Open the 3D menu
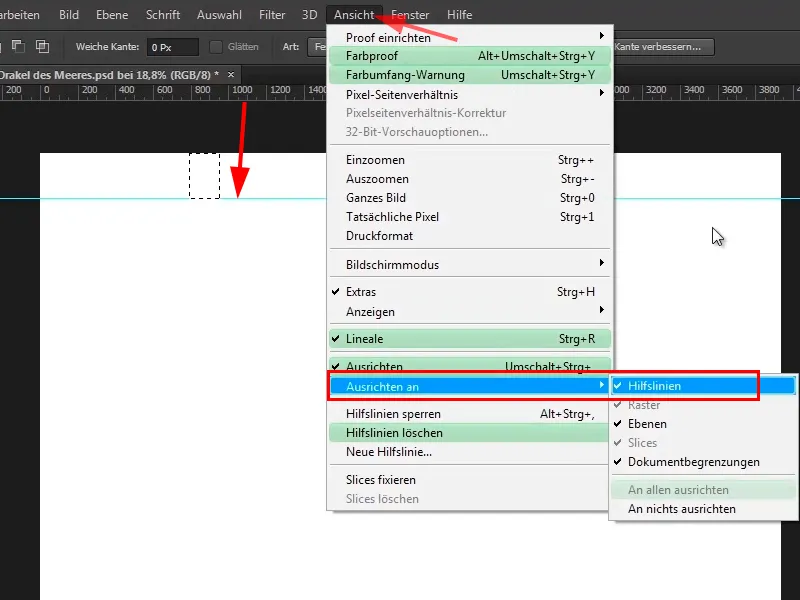The image size is (800, 600). pos(309,15)
